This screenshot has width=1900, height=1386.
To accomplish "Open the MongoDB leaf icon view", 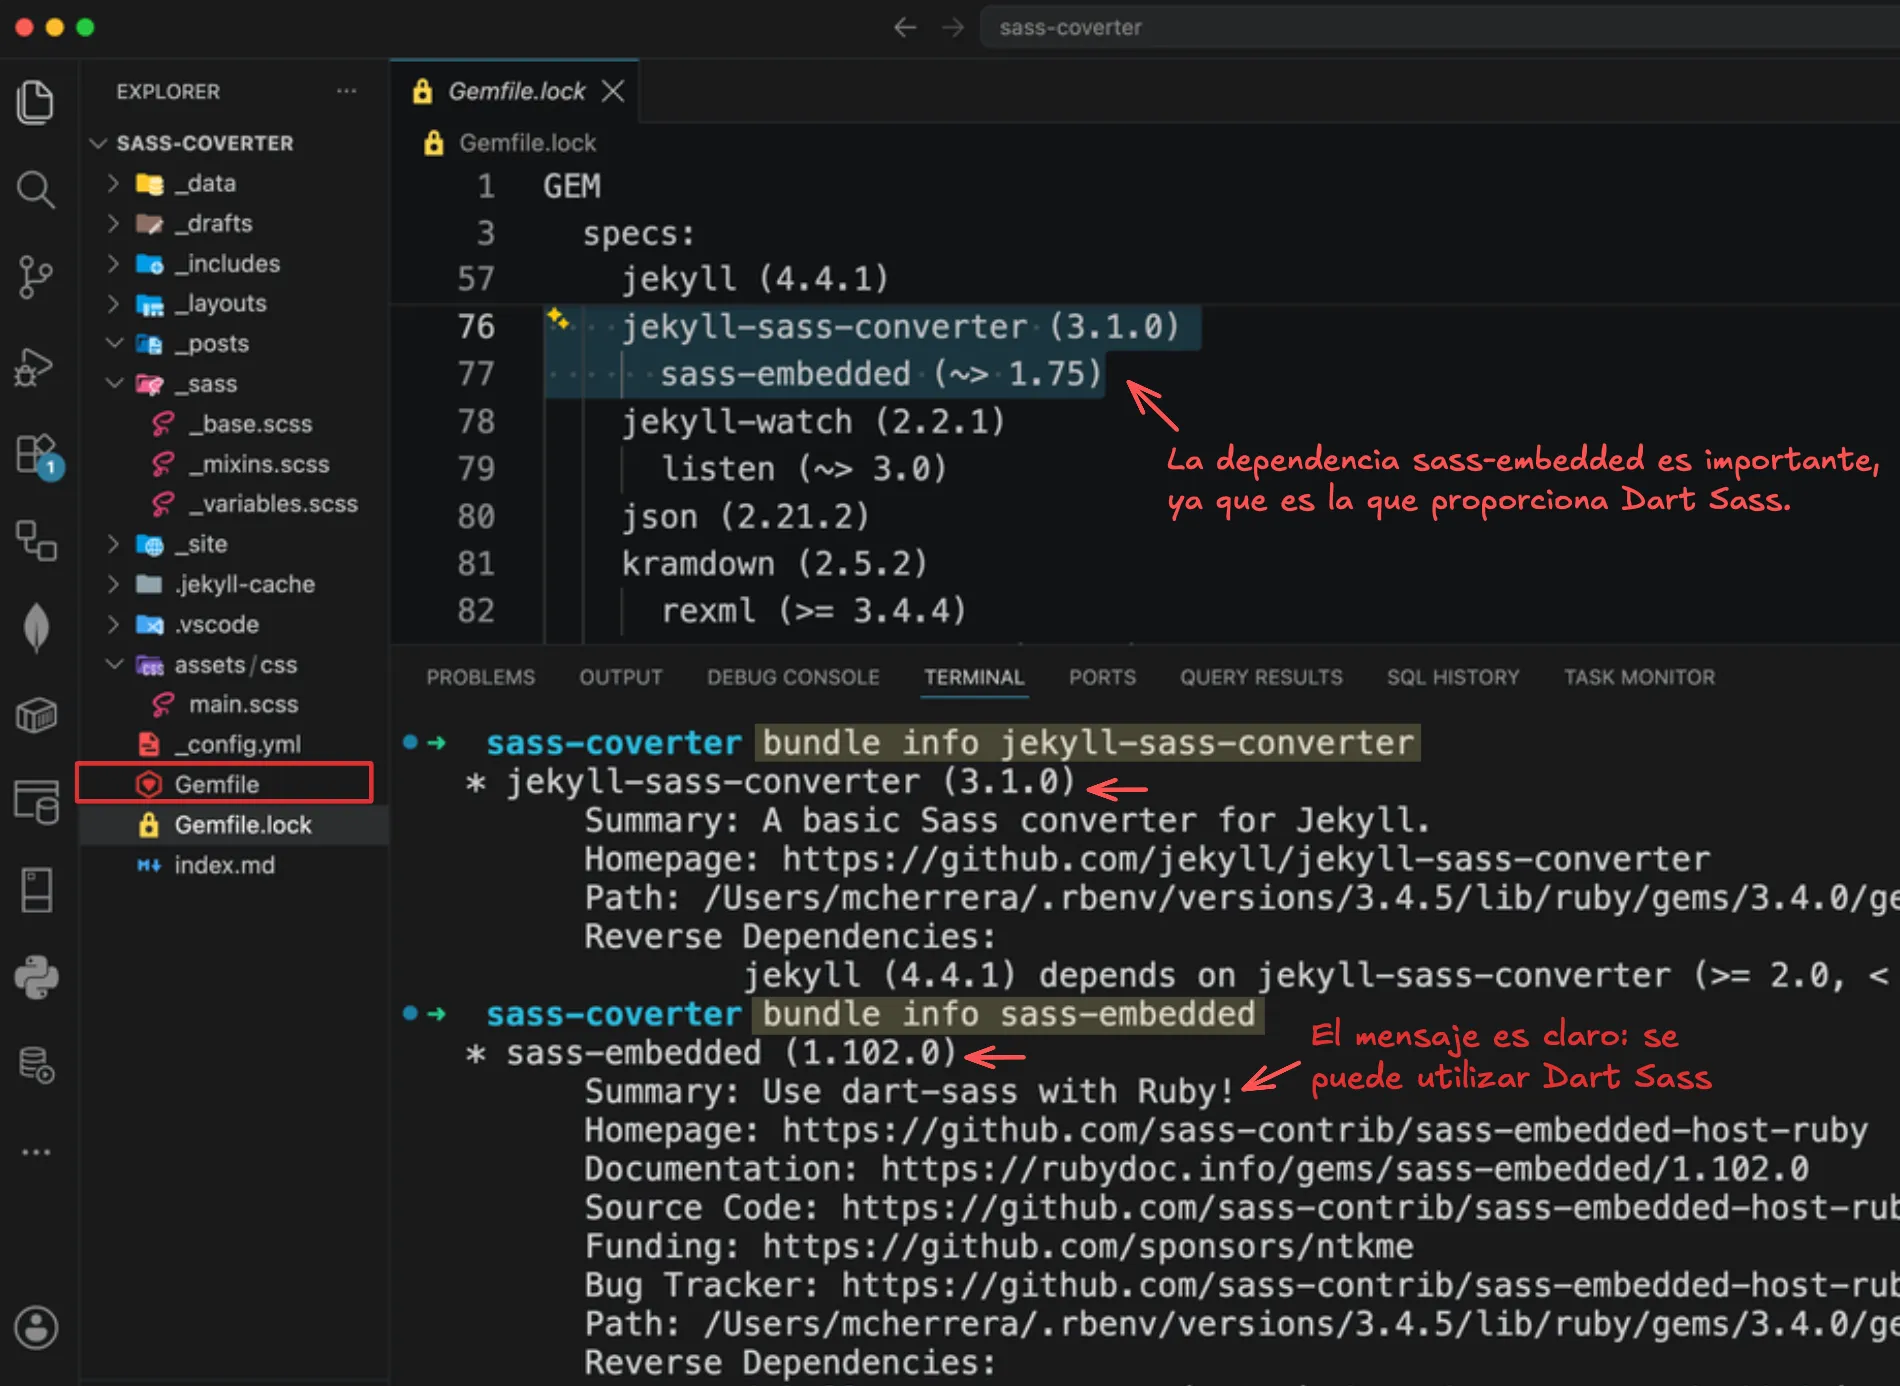I will [x=36, y=627].
